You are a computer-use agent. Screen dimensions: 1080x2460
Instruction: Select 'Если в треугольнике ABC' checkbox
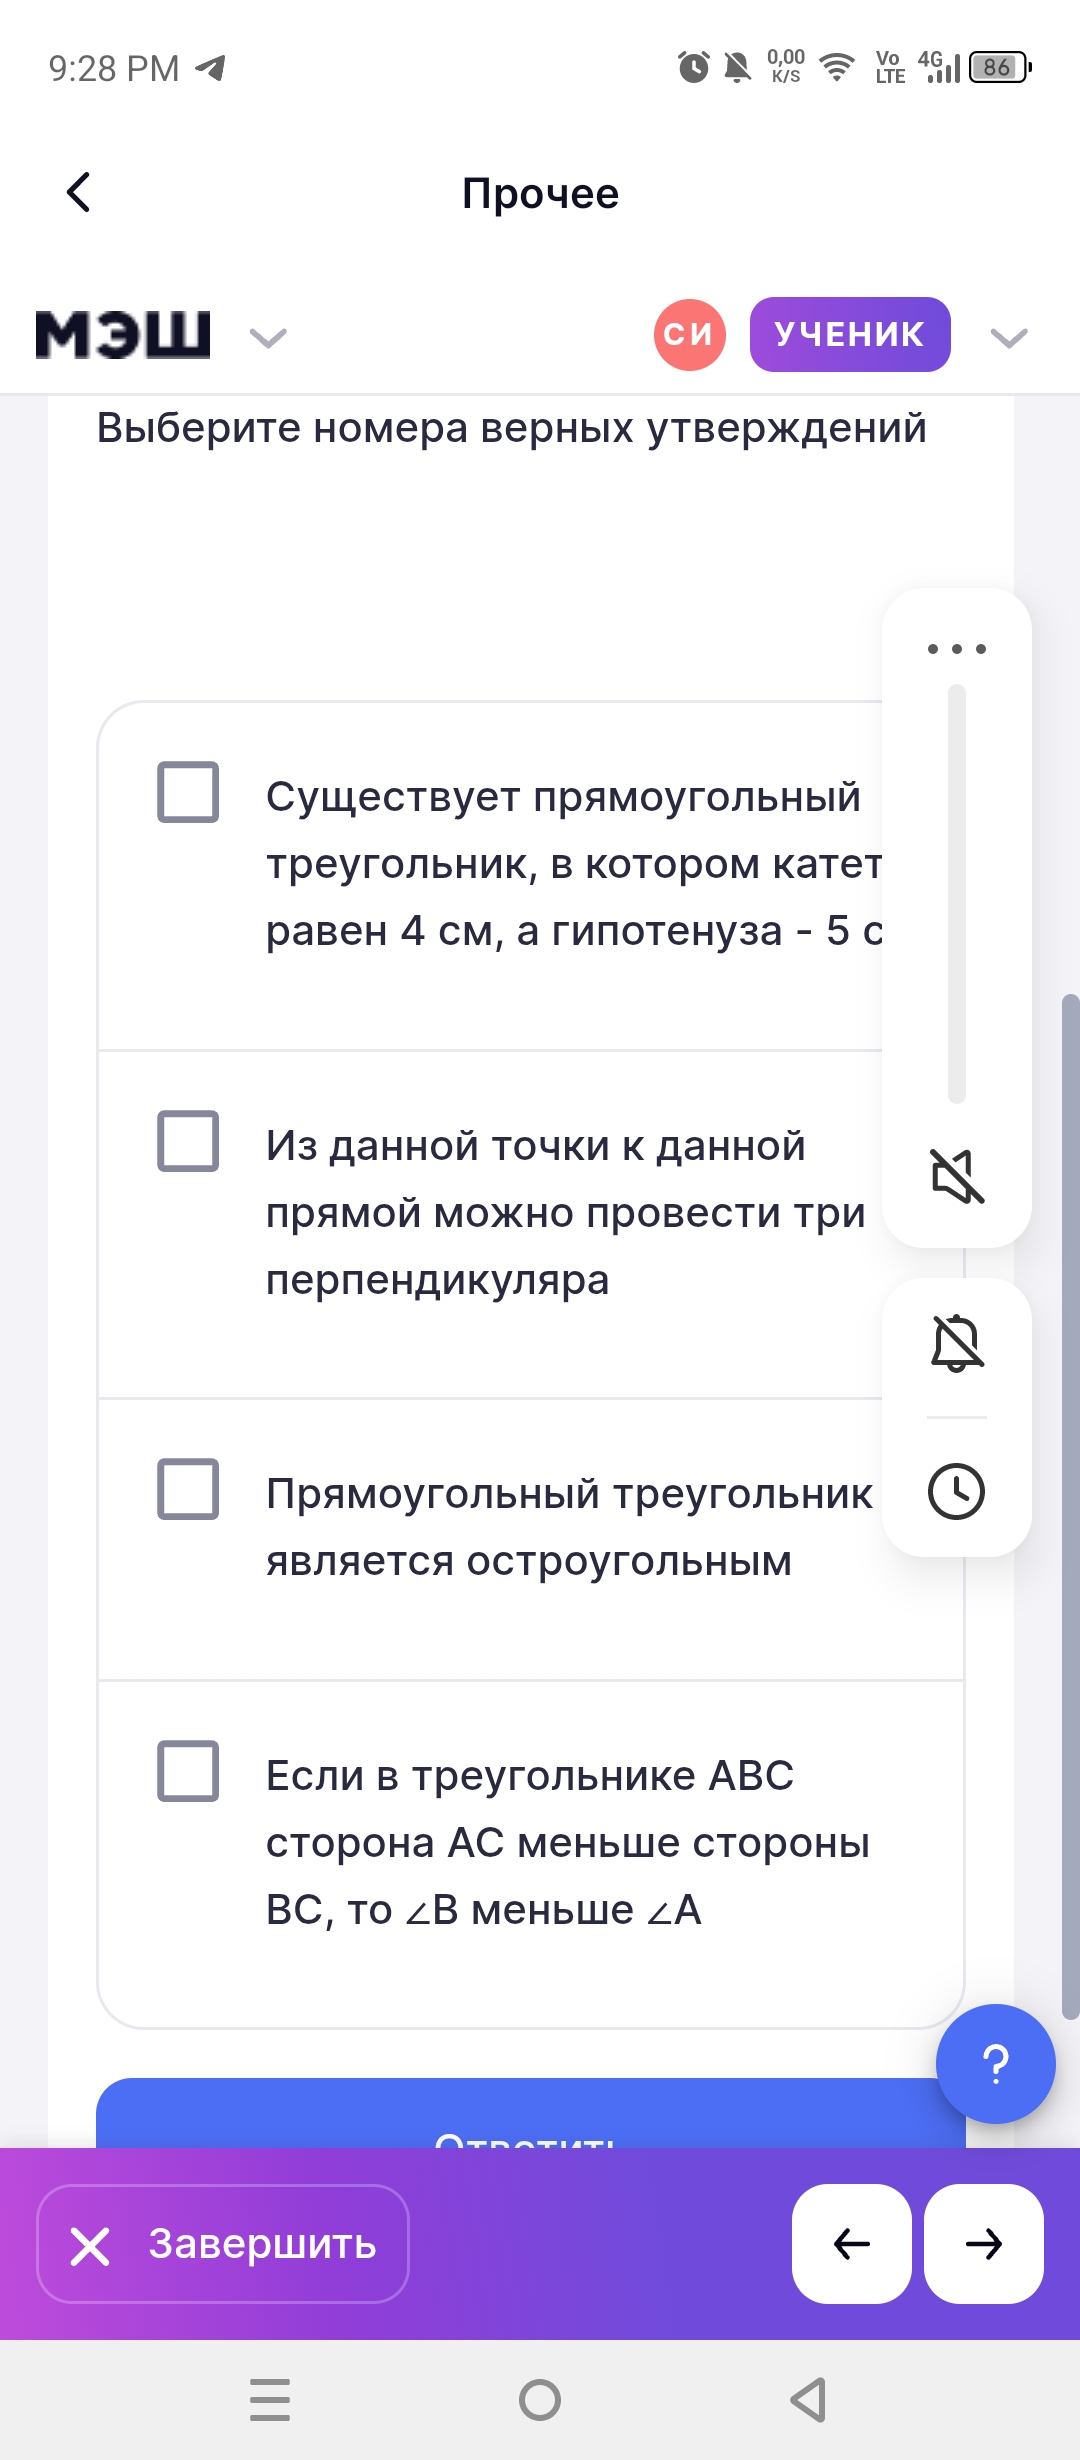[x=188, y=1771]
